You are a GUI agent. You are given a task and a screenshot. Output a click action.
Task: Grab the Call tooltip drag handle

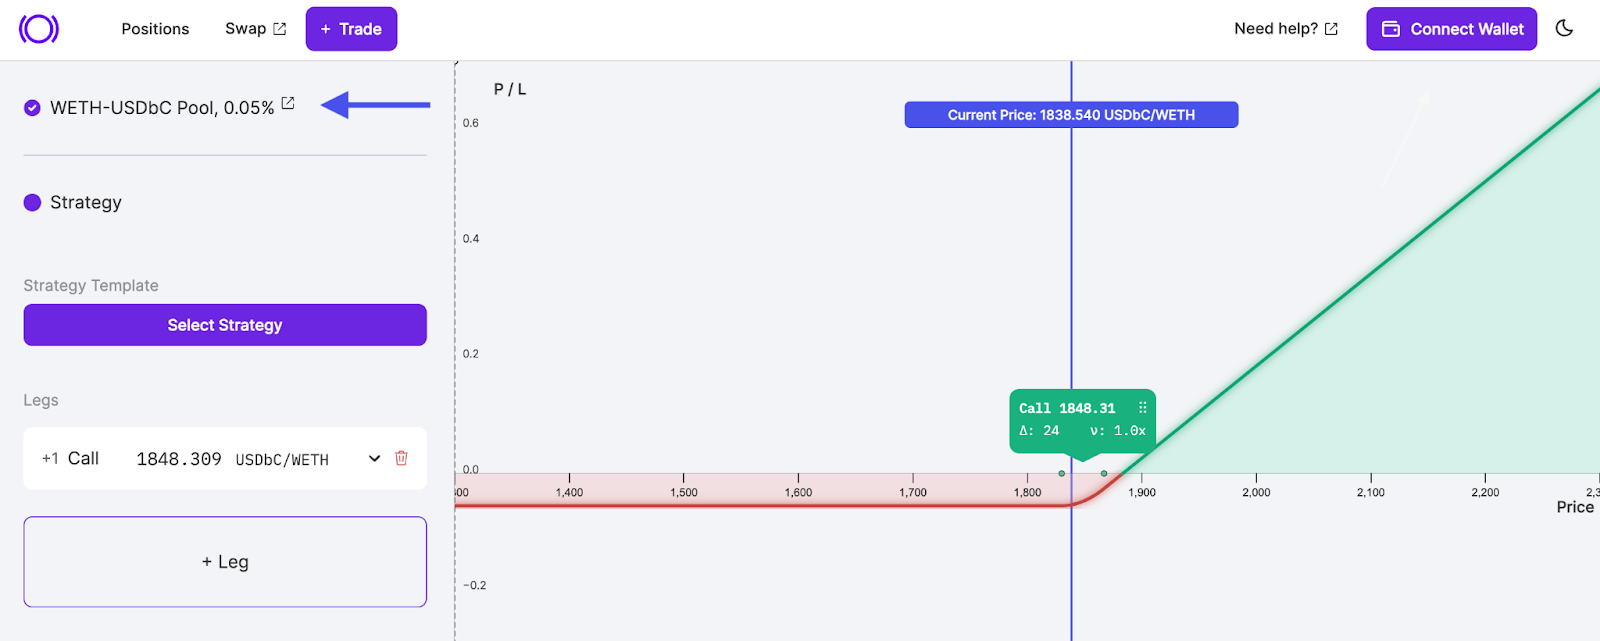pos(1142,408)
